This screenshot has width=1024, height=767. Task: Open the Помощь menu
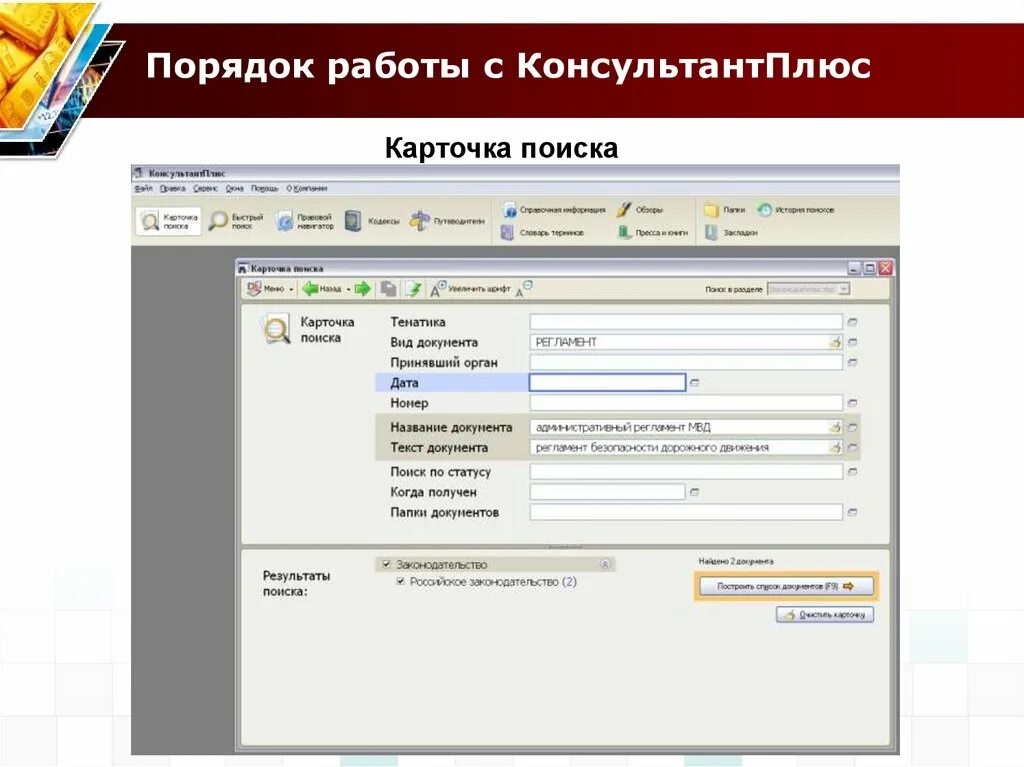click(264, 188)
